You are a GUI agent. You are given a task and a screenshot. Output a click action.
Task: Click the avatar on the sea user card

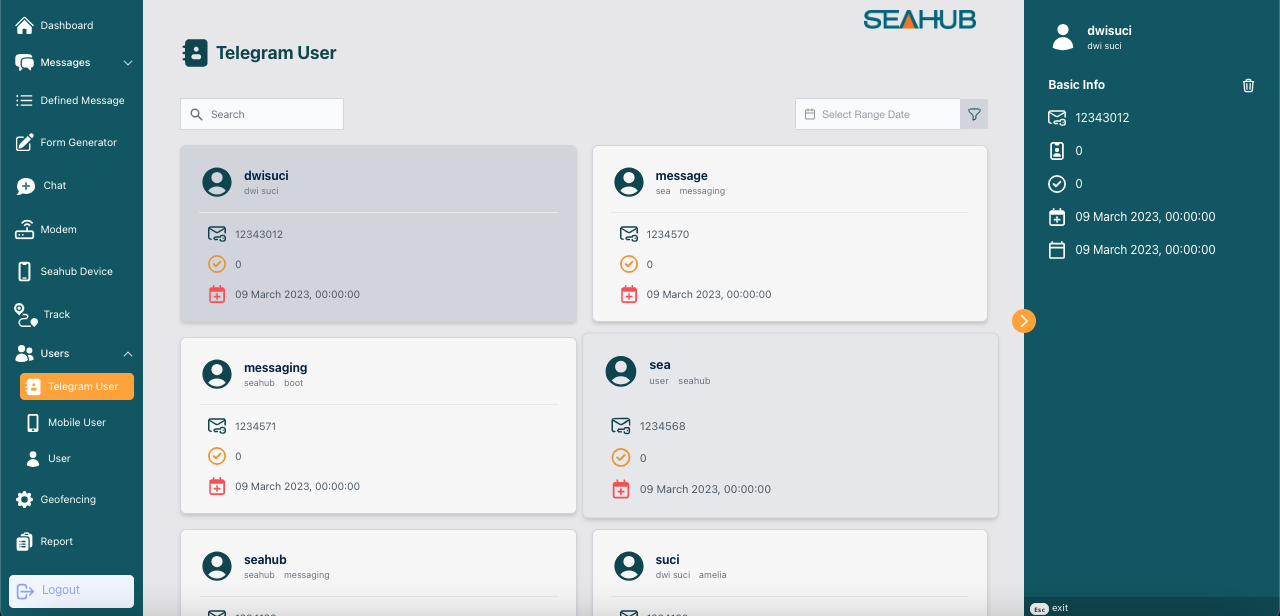click(x=621, y=371)
